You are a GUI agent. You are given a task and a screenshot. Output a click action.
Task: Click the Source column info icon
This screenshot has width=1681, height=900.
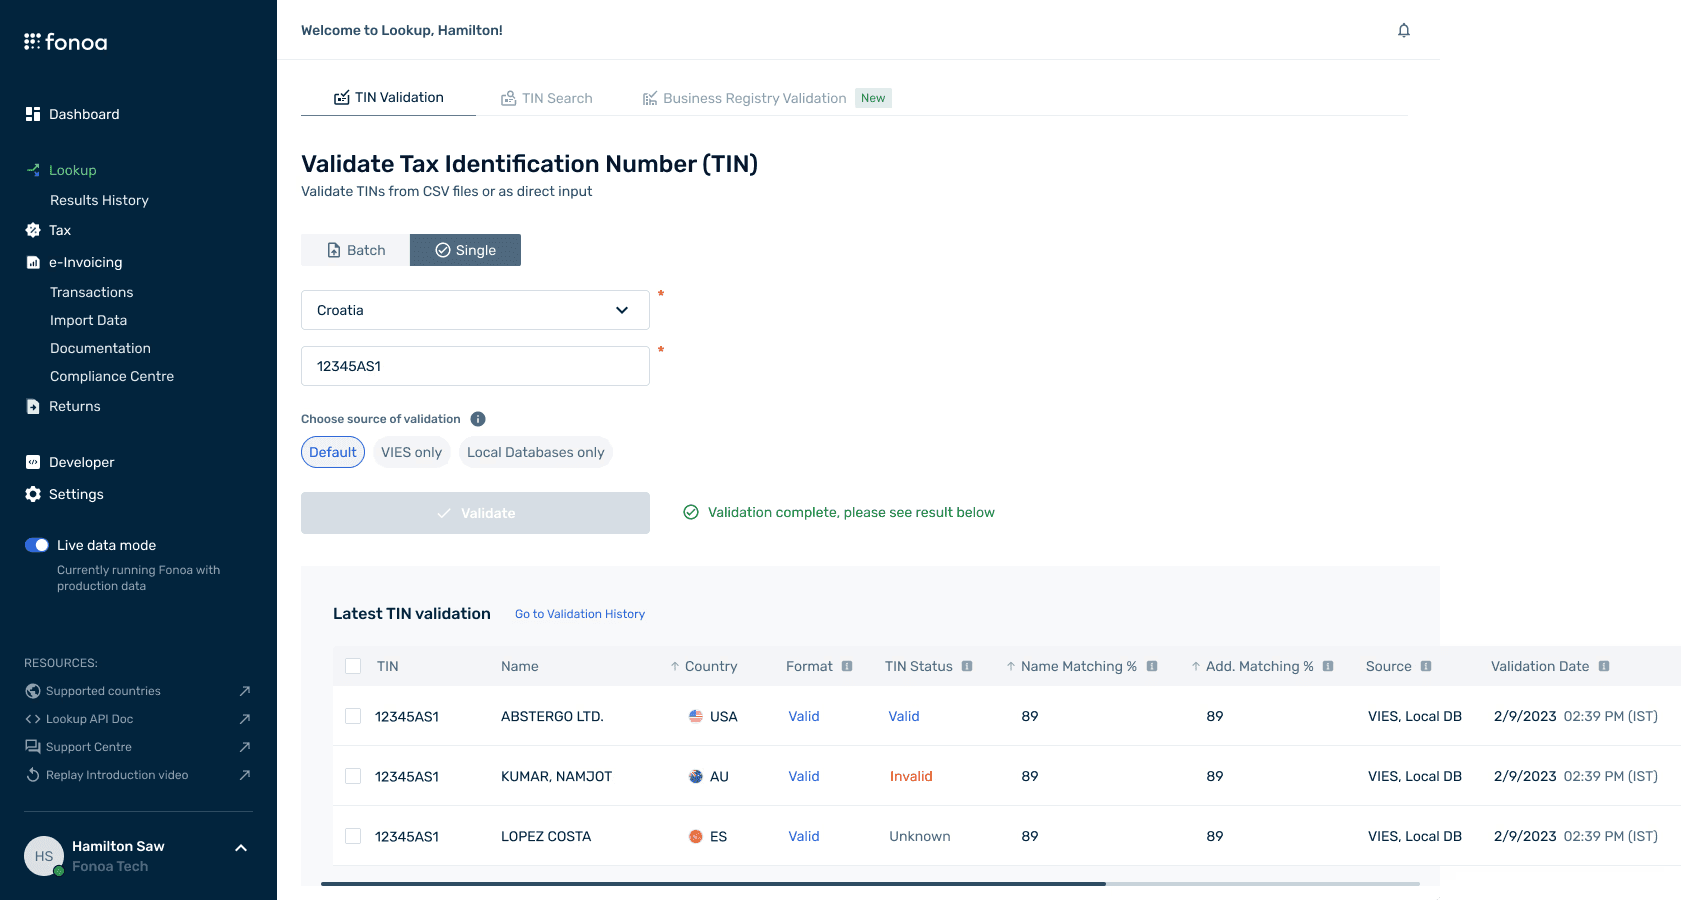(1426, 666)
